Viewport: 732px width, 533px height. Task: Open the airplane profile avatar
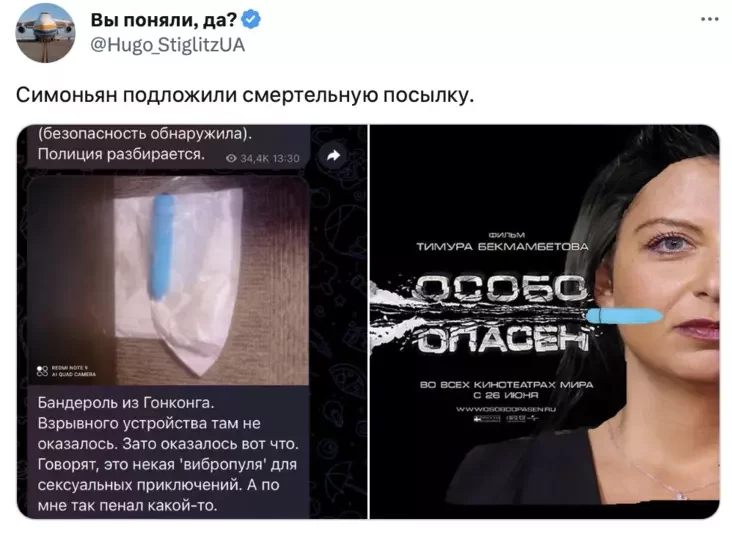point(45,33)
